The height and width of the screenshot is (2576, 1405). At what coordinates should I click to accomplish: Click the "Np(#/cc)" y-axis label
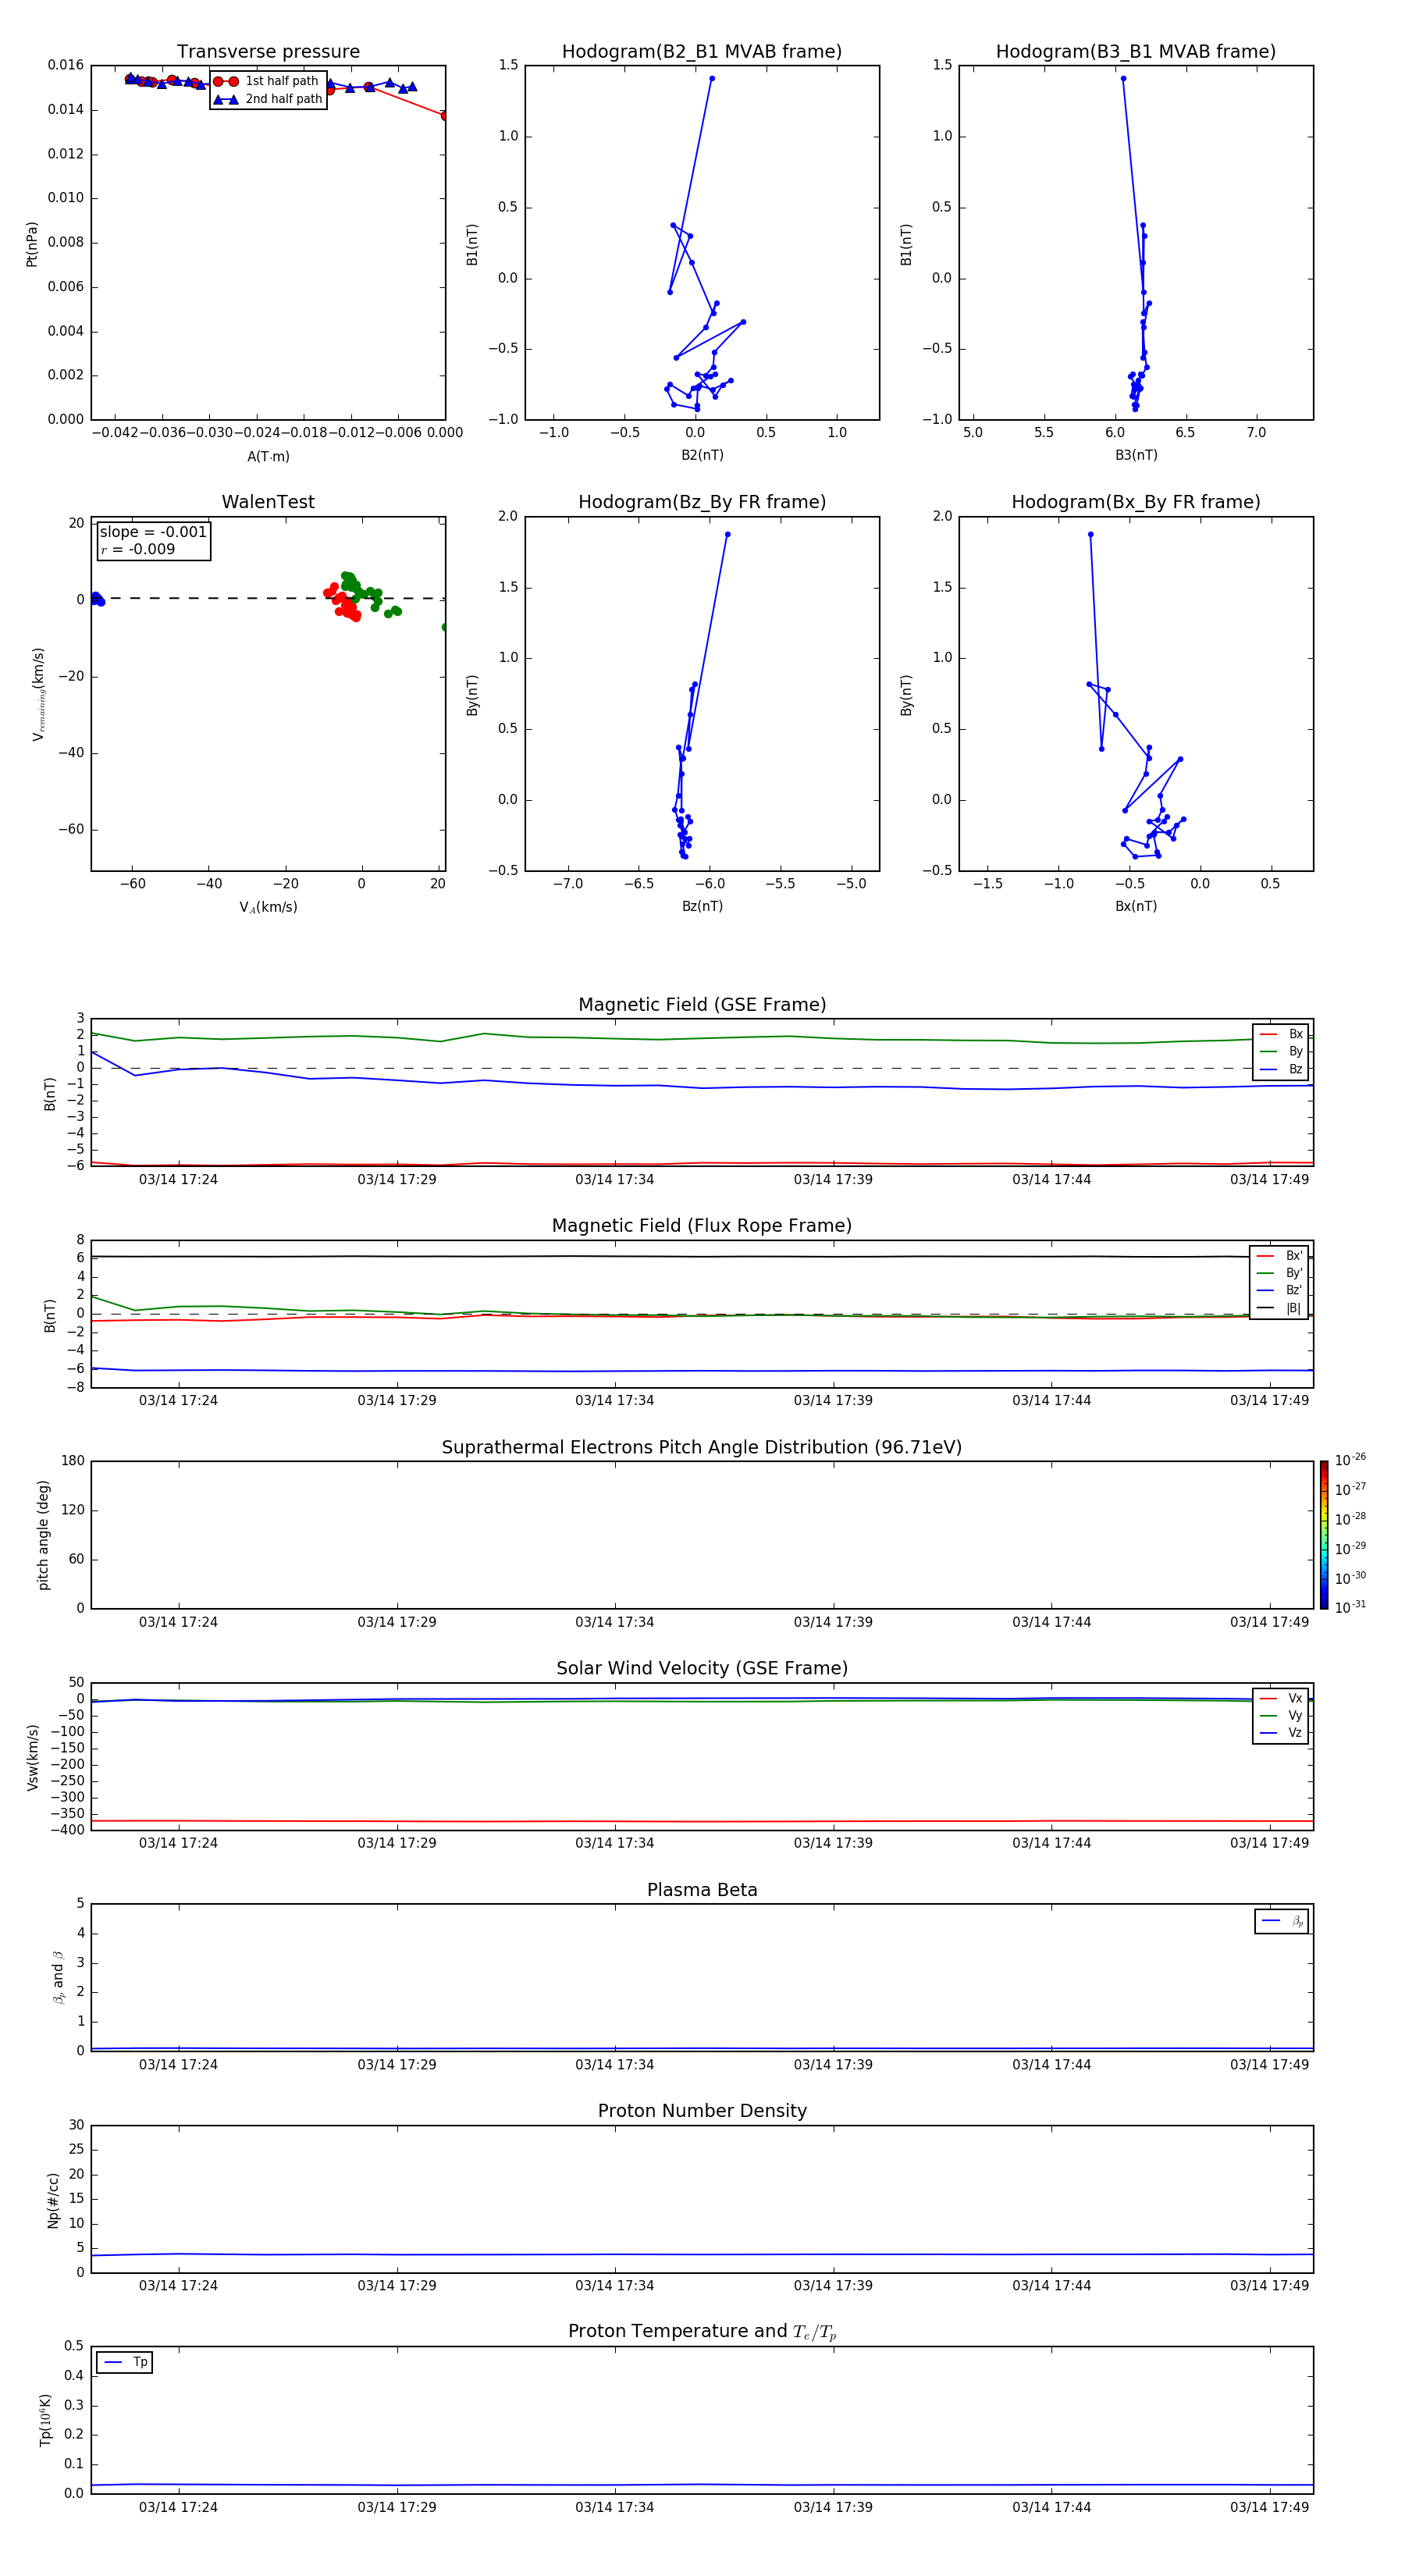(x=53, y=2200)
